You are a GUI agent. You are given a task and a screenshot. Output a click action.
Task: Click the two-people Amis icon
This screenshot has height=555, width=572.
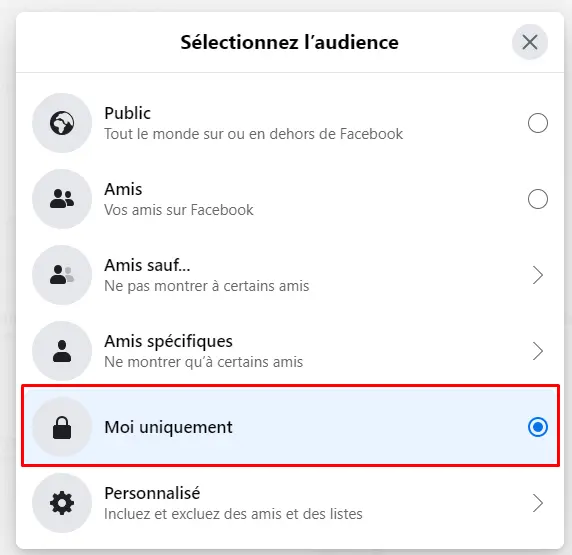[62, 199]
